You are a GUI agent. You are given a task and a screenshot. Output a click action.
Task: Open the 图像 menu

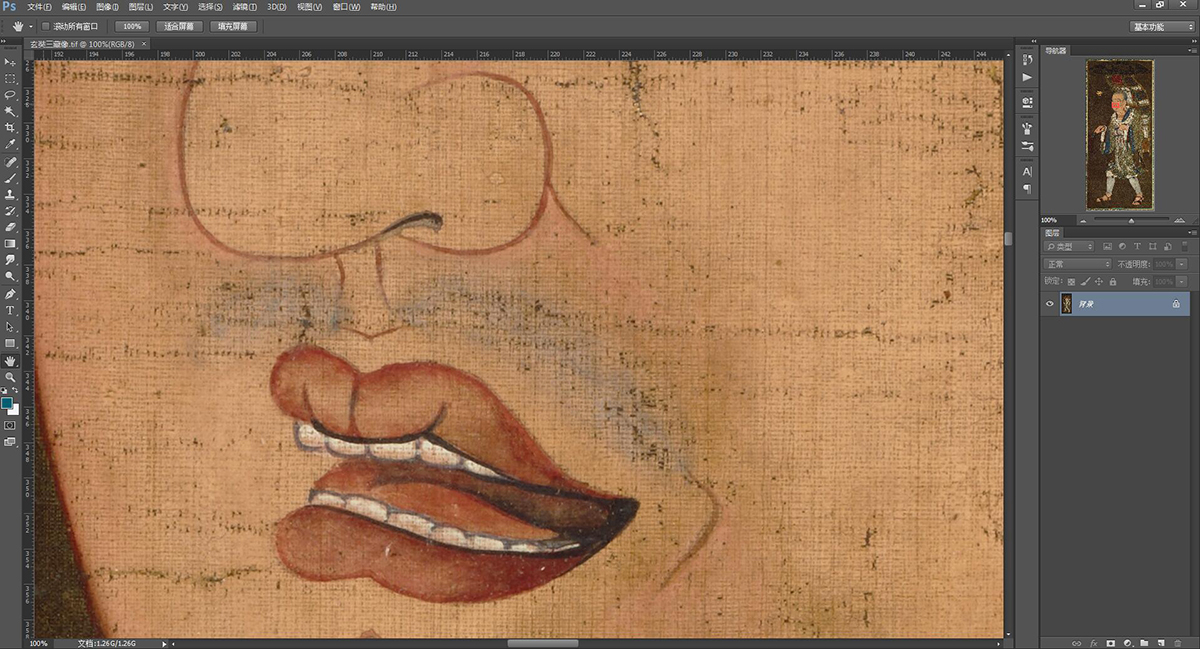[107, 6]
